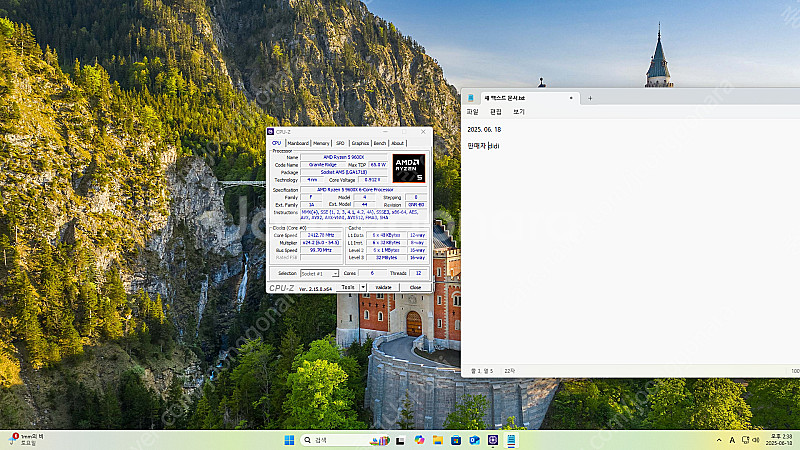Open File Explorer from the taskbar

(x=438, y=440)
